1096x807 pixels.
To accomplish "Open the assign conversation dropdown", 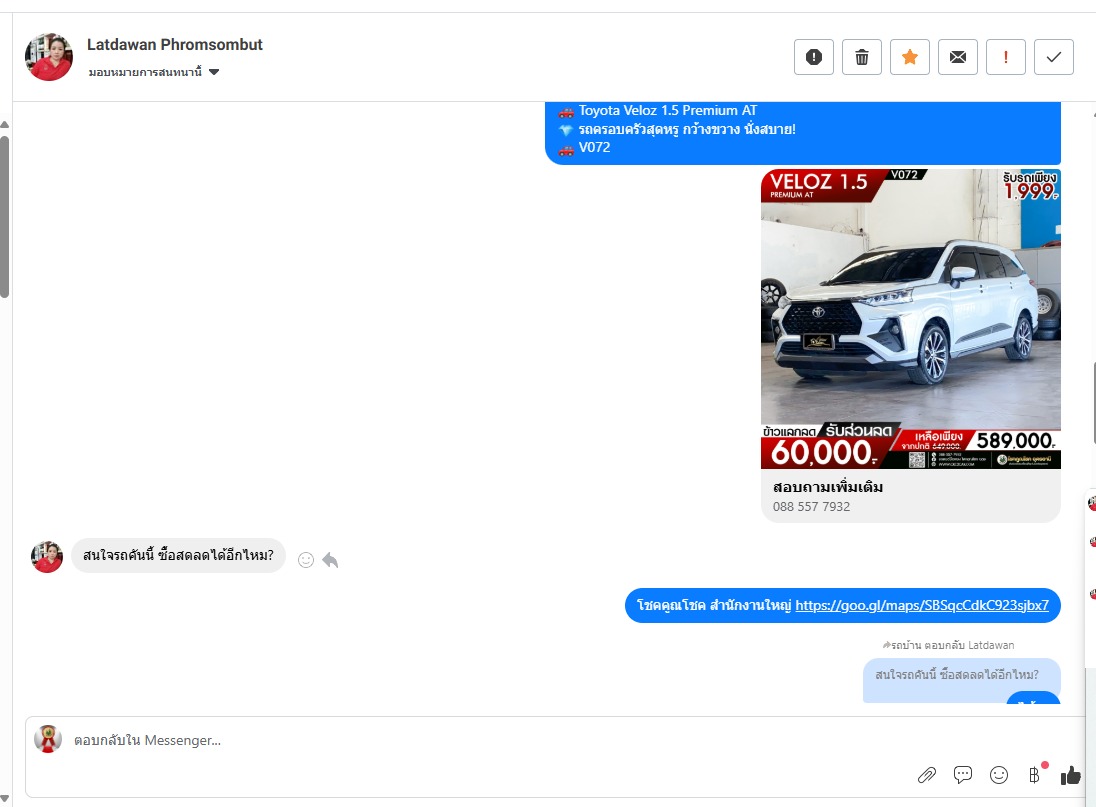I will click(154, 72).
